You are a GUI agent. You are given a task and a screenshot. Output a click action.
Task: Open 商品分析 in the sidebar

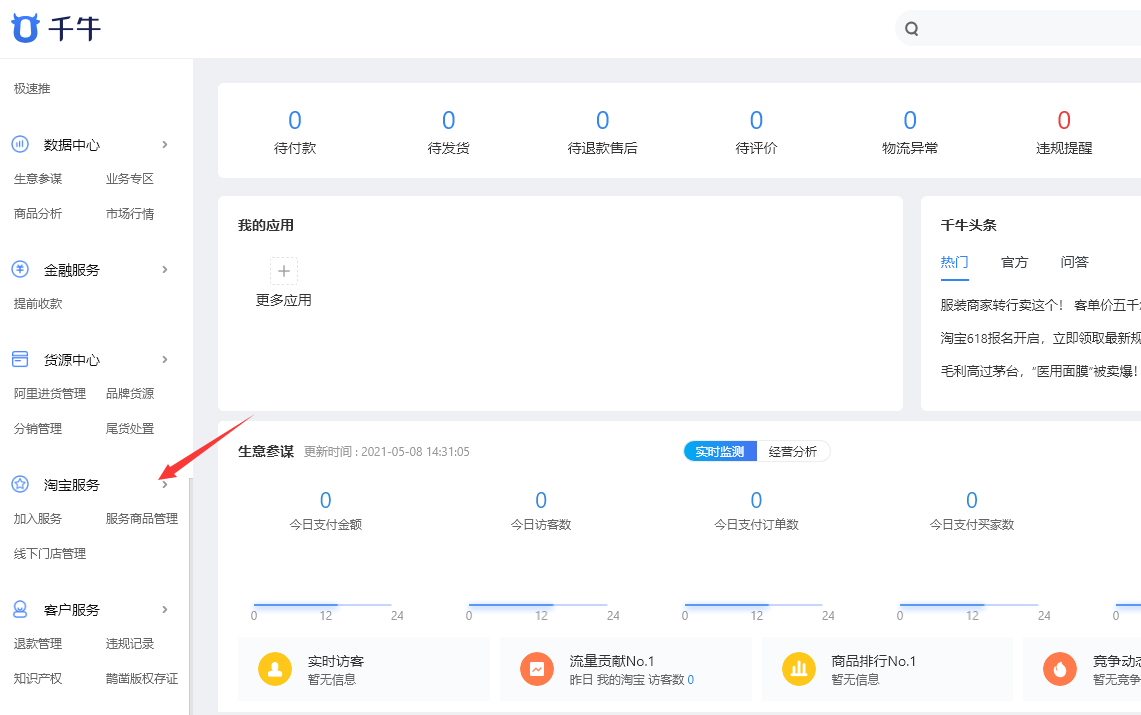point(38,214)
